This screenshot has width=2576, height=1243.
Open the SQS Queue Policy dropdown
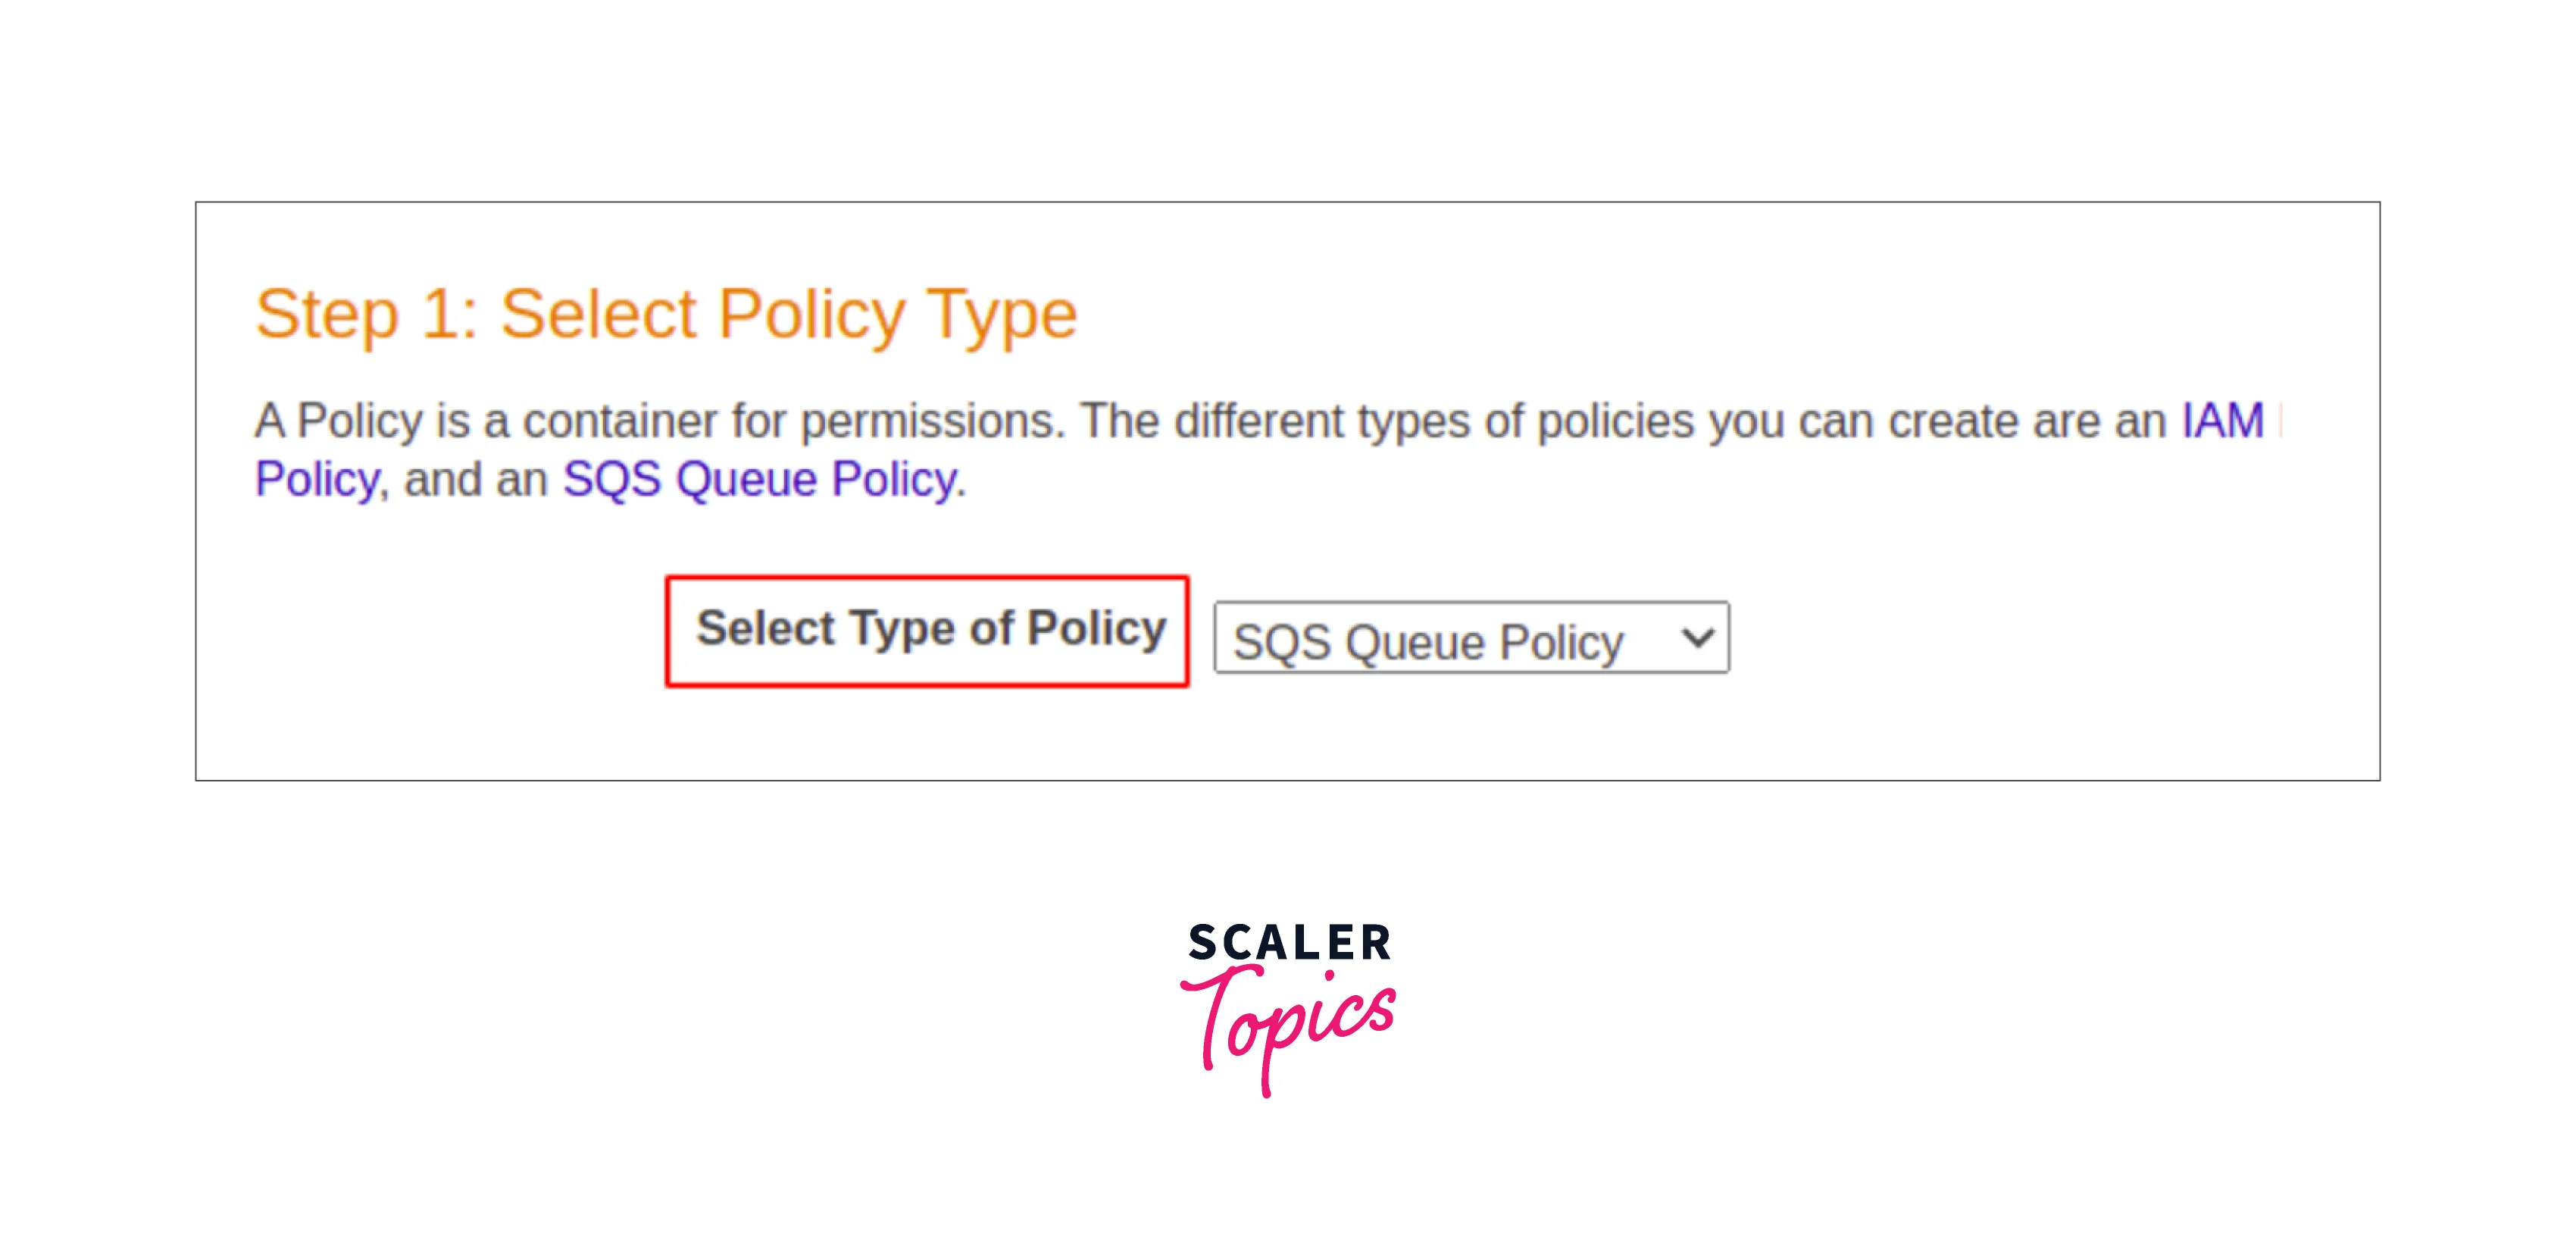click(x=1470, y=638)
